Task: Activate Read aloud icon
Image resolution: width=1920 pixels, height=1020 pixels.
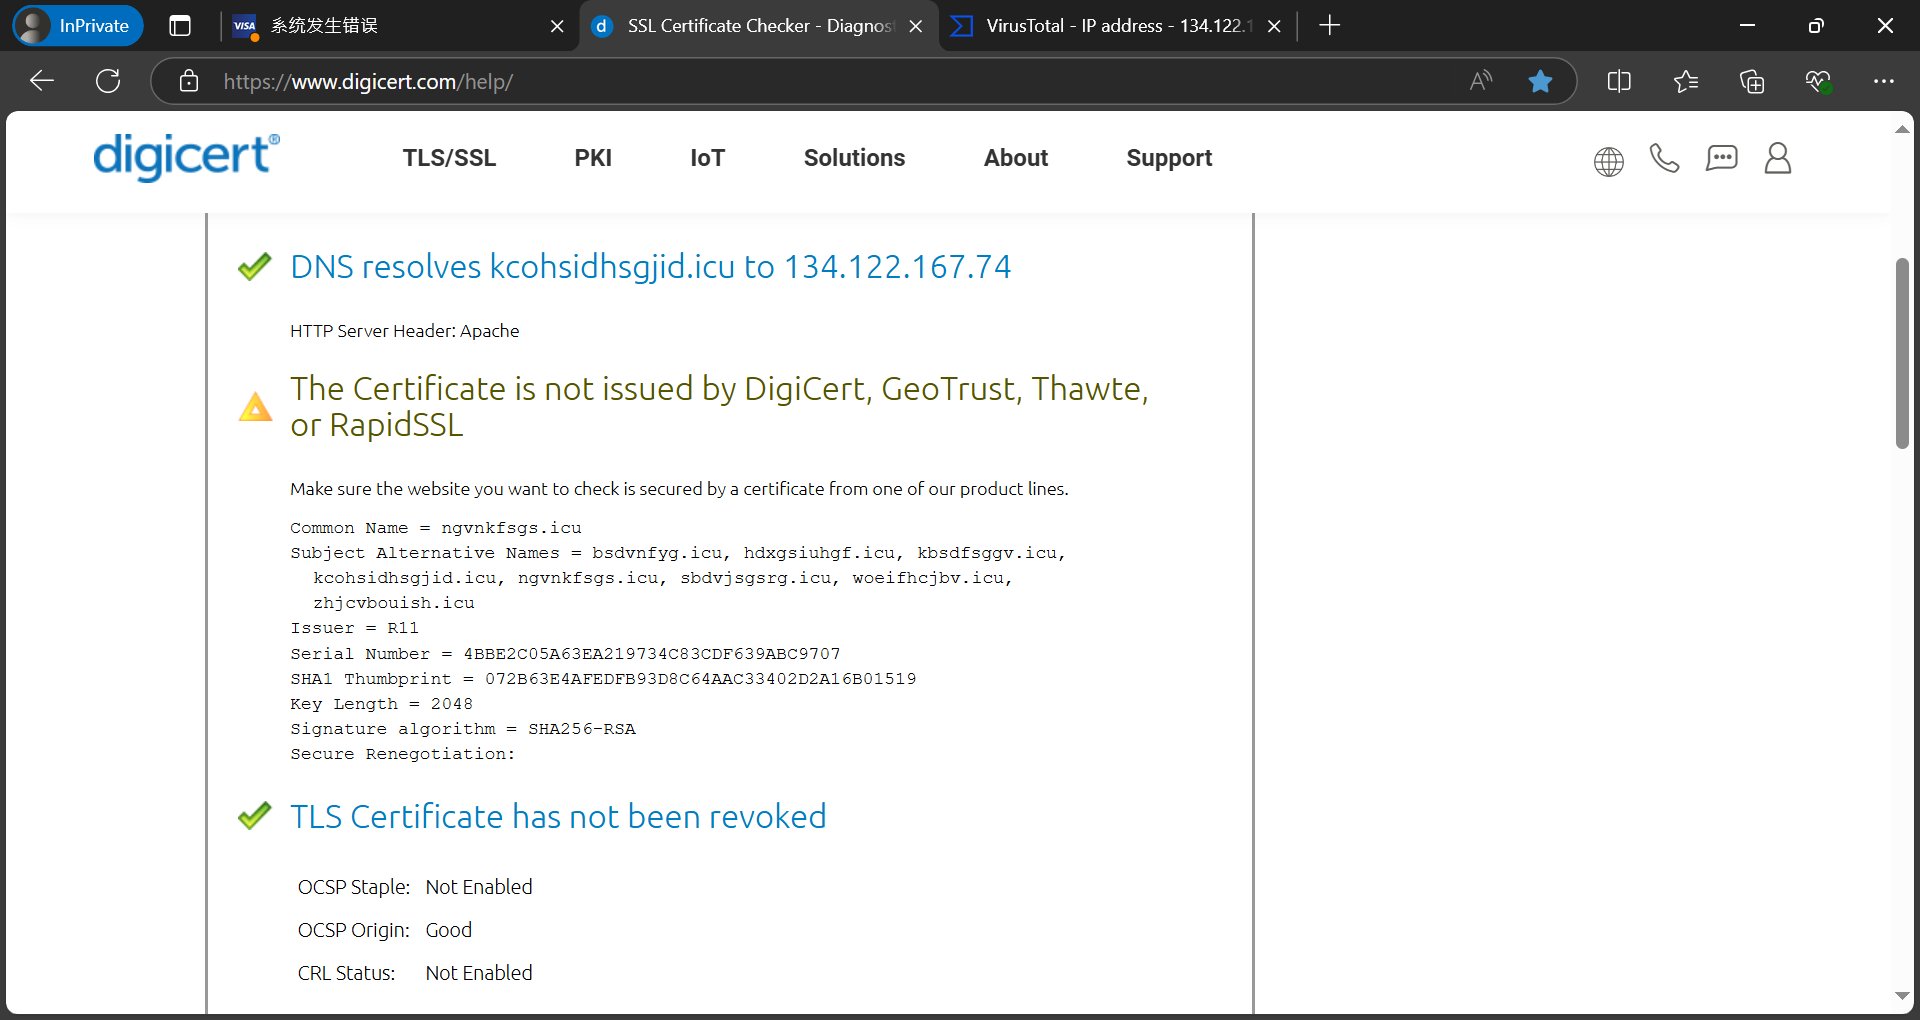Action: [x=1481, y=81]
